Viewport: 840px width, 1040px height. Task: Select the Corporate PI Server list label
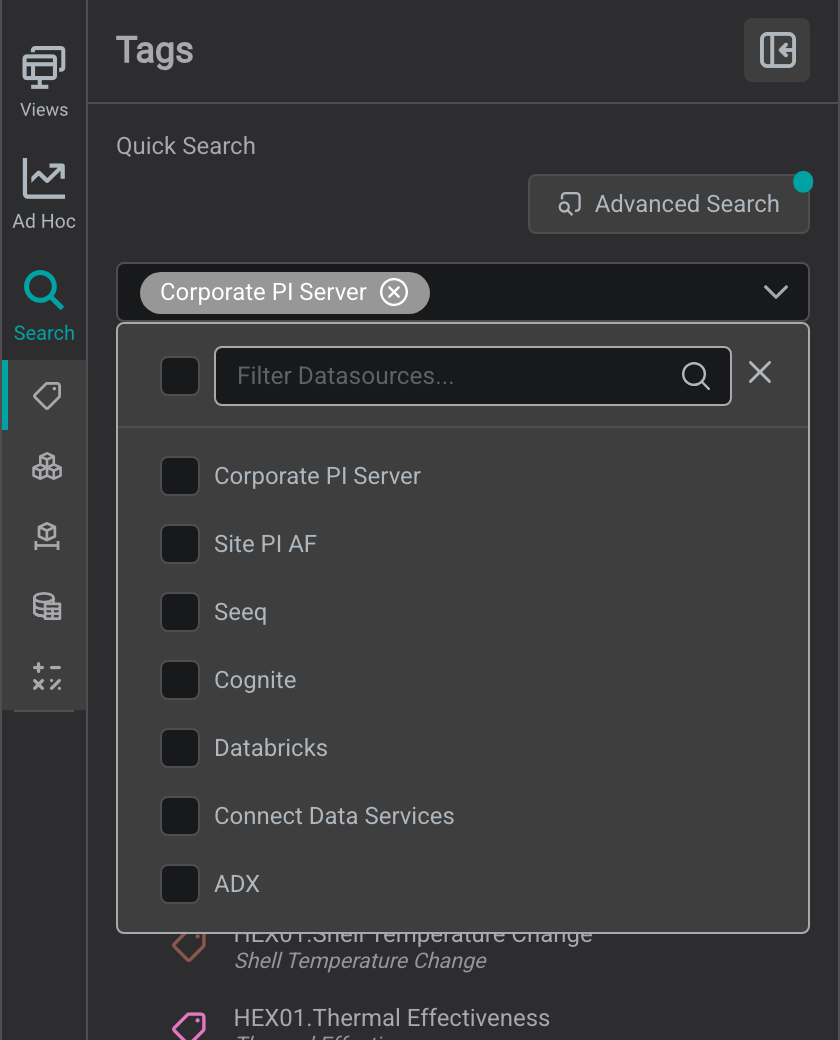pyautogui.click(x=317, y=476)
